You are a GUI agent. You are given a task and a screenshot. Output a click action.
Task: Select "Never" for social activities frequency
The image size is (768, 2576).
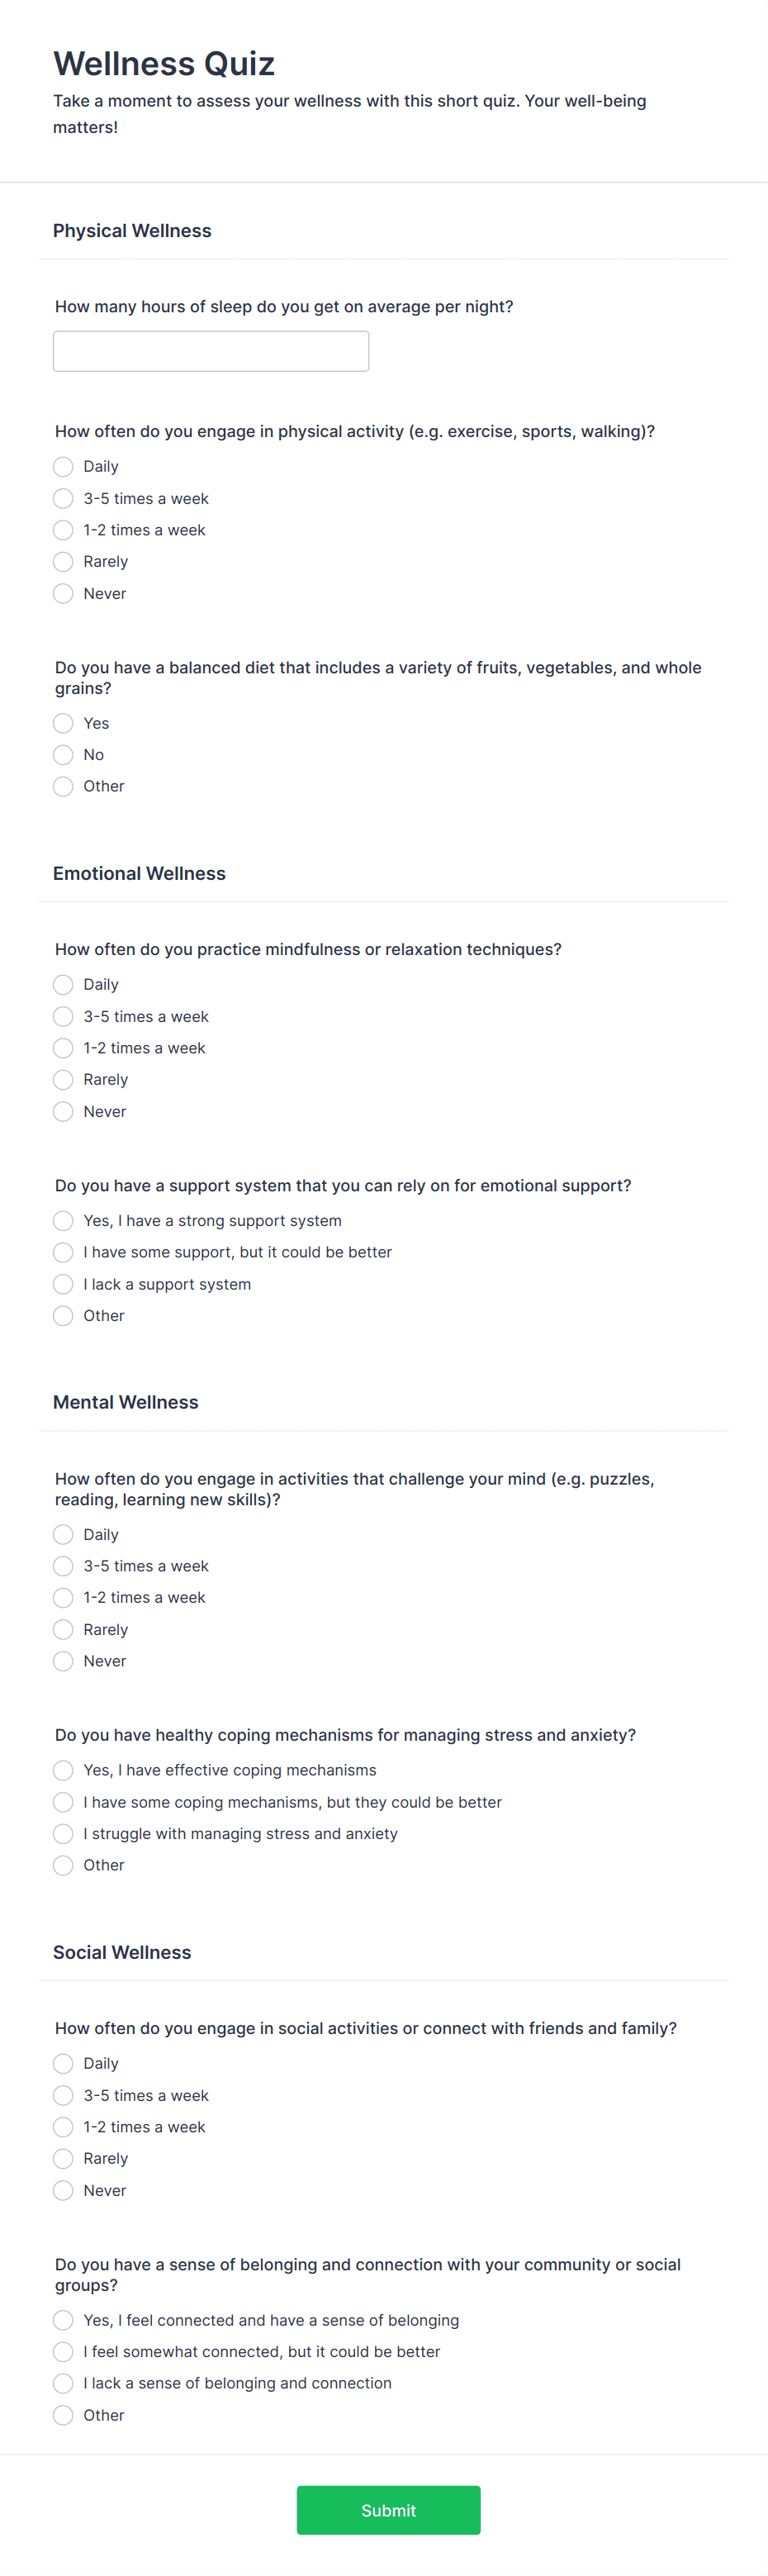tap(63, 2190)
